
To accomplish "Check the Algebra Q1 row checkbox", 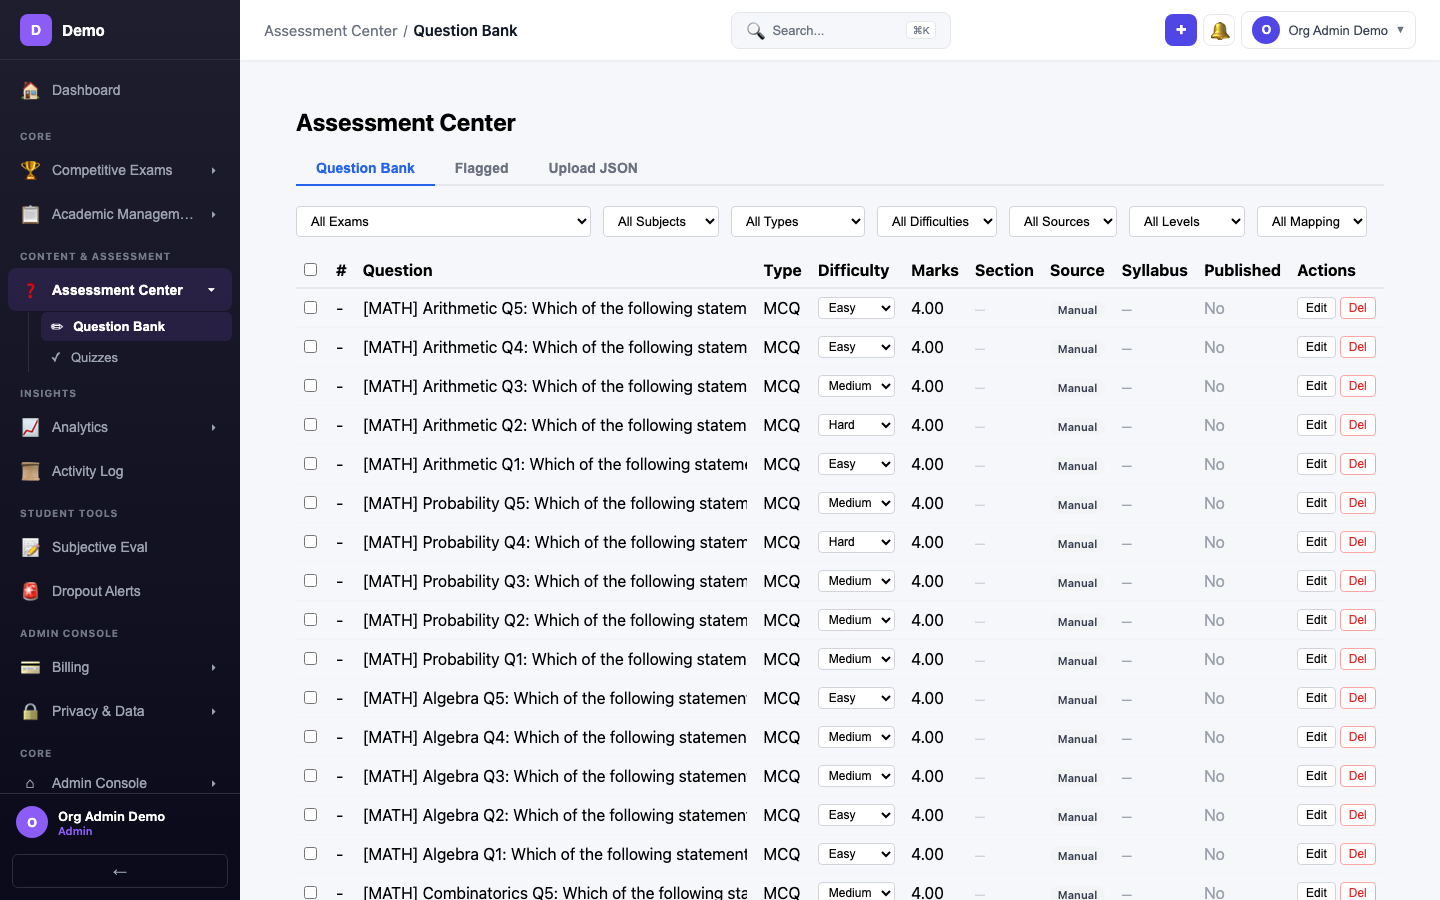I will point(310,853).
